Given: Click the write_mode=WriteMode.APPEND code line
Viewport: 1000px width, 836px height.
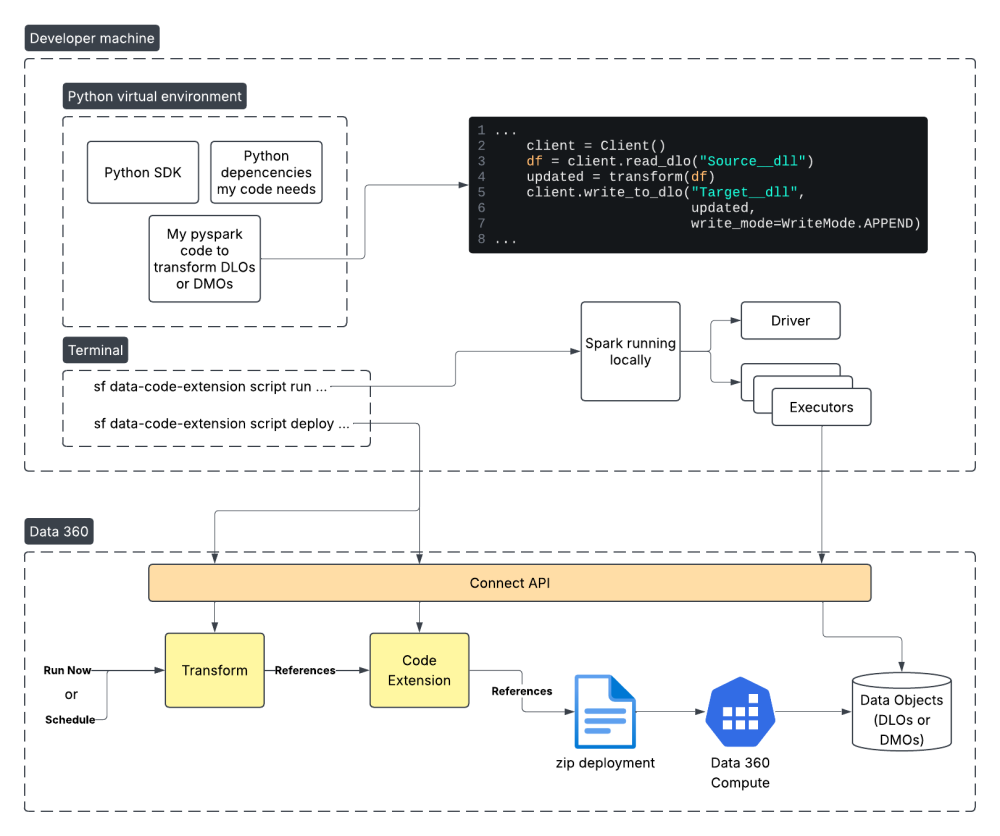Looking at the screenshot, I should click(x=805, y=223).
